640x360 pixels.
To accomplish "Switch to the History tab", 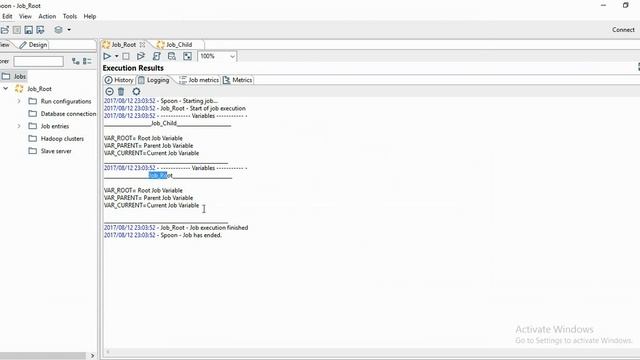I will (119, 80).
